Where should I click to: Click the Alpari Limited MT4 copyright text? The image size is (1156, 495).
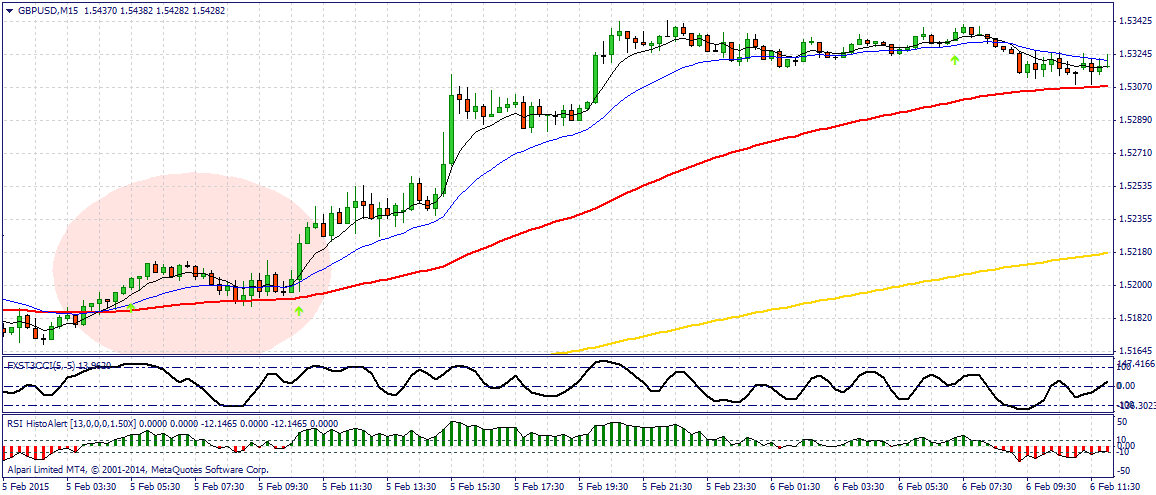(x=137, y=469)
